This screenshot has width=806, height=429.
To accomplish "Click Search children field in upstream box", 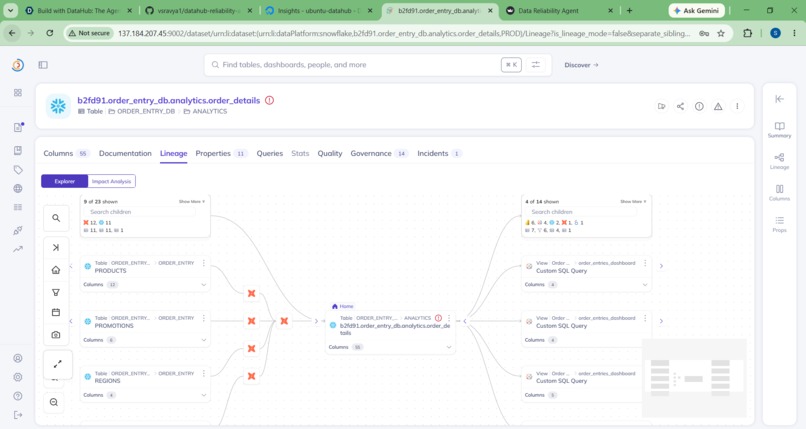I will click(x=140, y=212).
